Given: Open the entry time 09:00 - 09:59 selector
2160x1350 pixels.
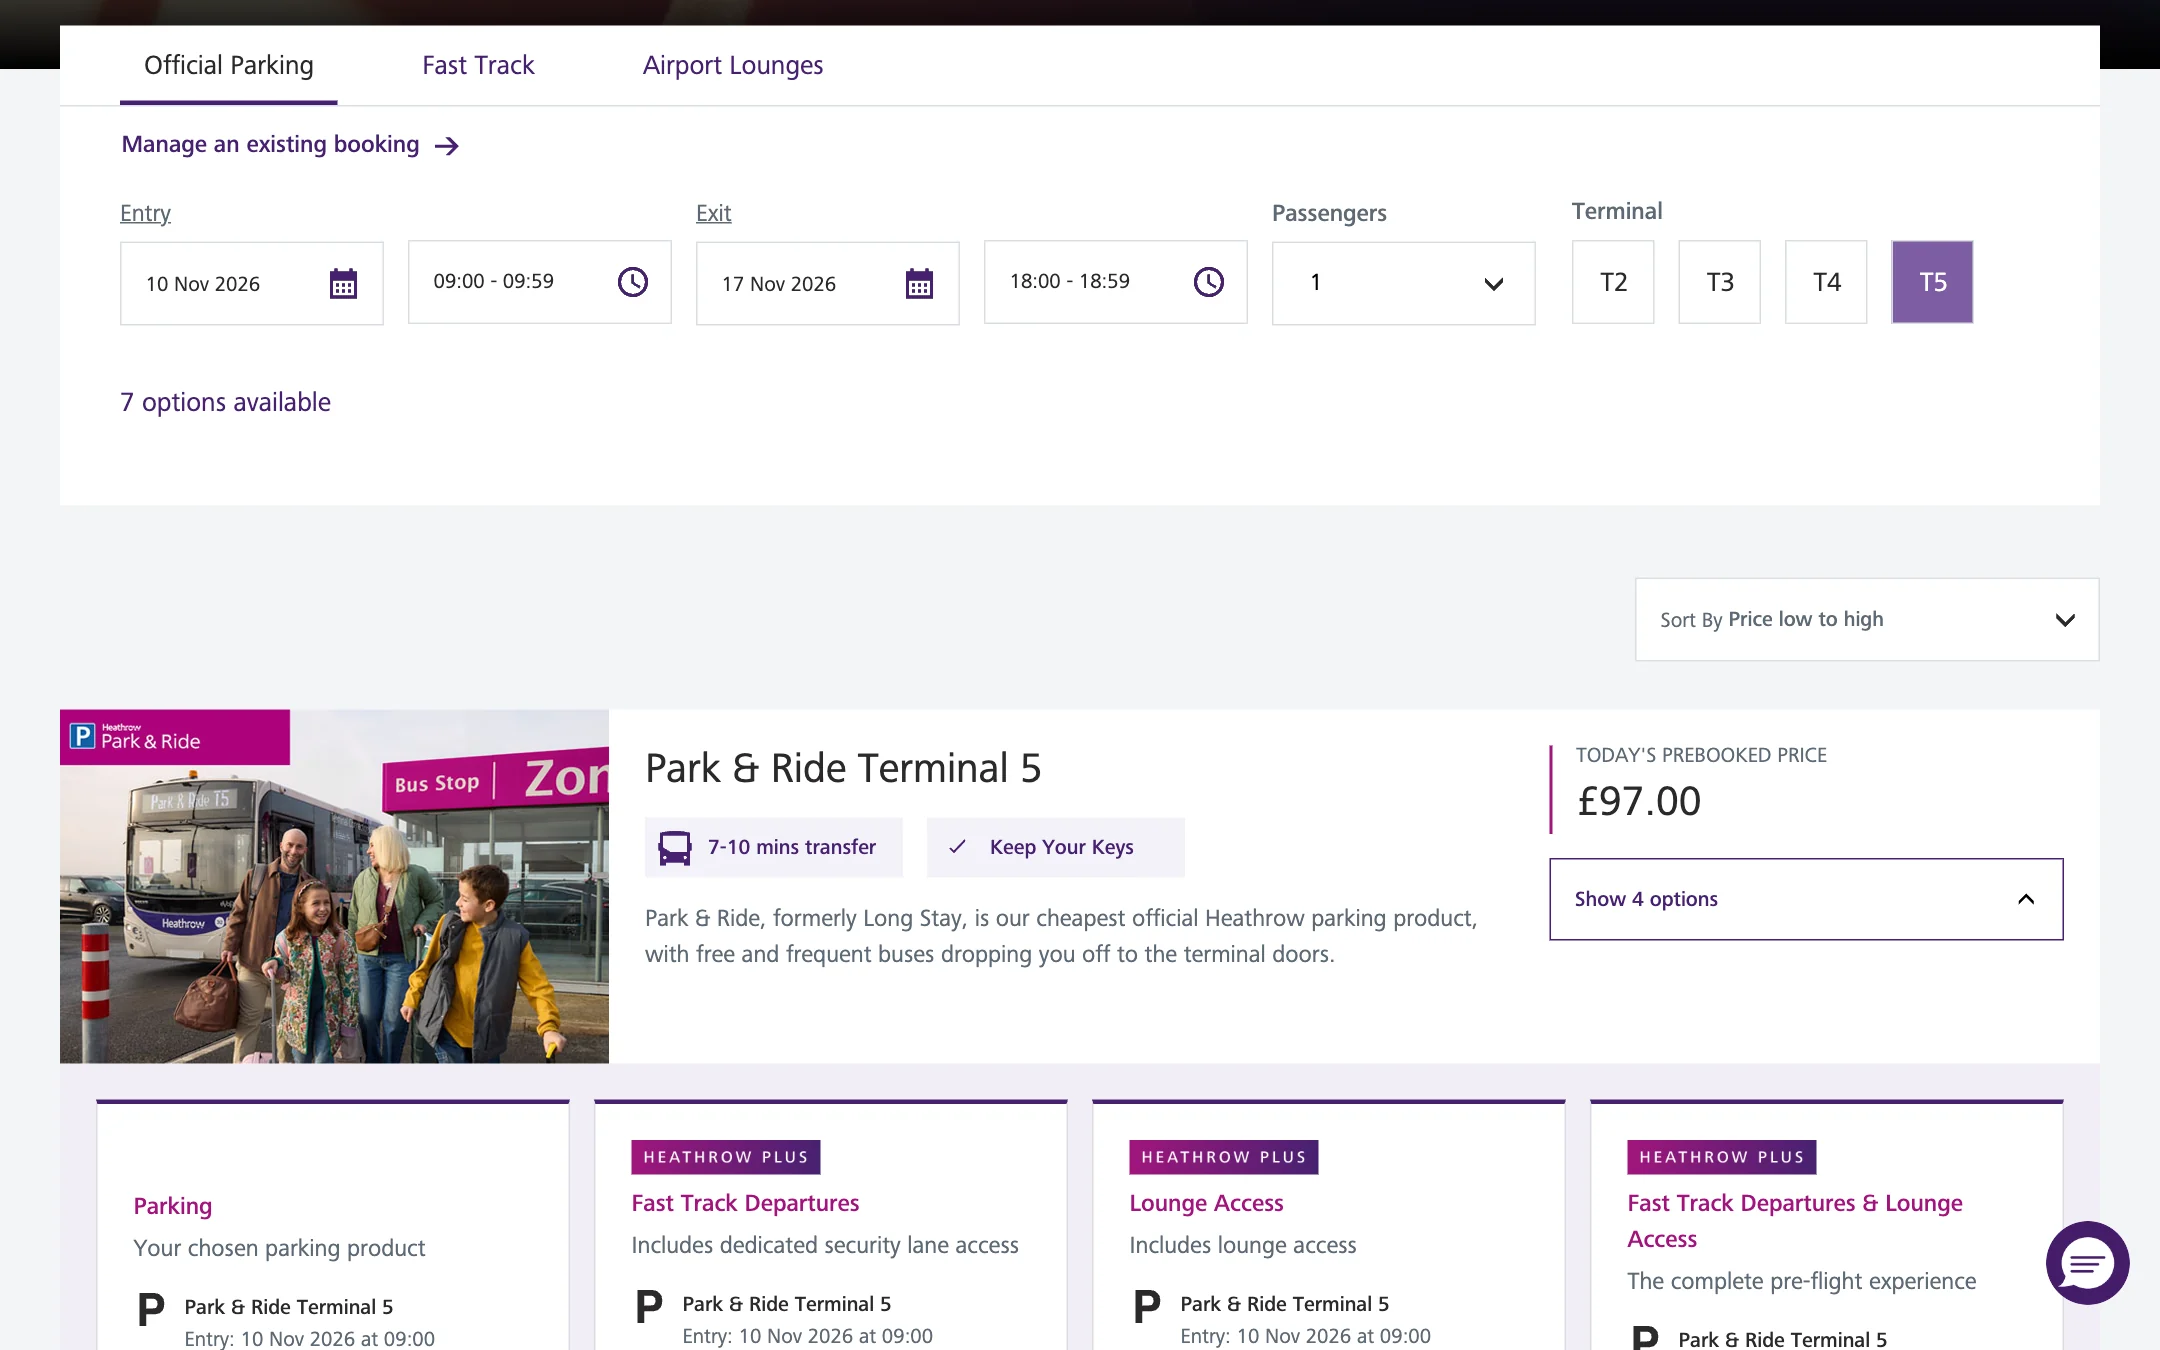Looking at the screenshot, I should pyautogui.click(x=539, y=282).
